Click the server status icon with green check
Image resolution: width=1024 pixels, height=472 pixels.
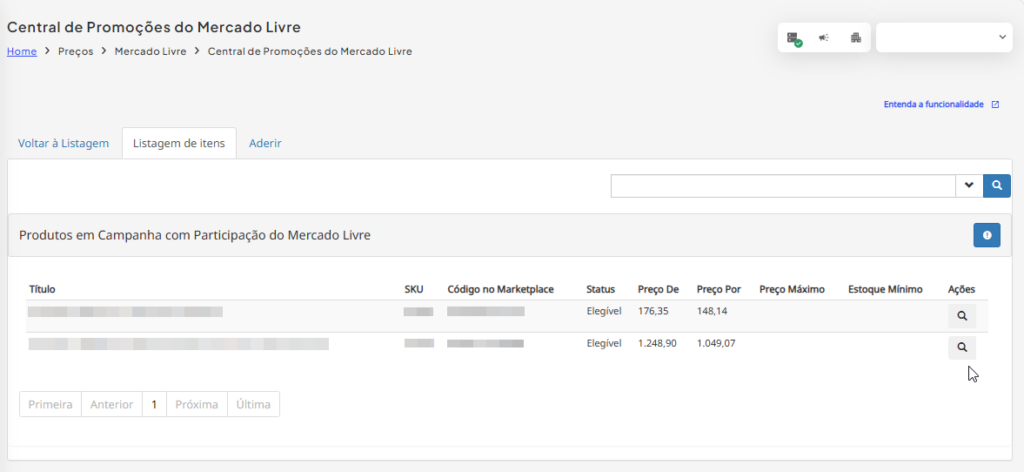[793, 39]
